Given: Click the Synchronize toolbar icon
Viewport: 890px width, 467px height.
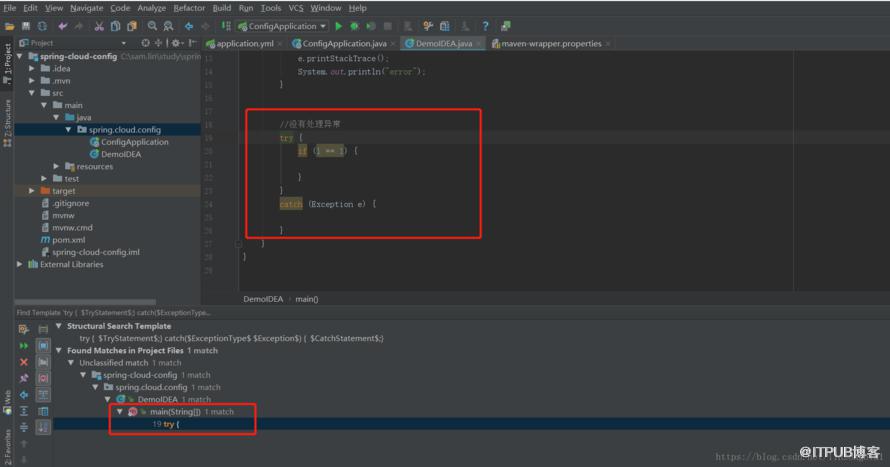Looking at the screenshot, I should click(42, 26).
